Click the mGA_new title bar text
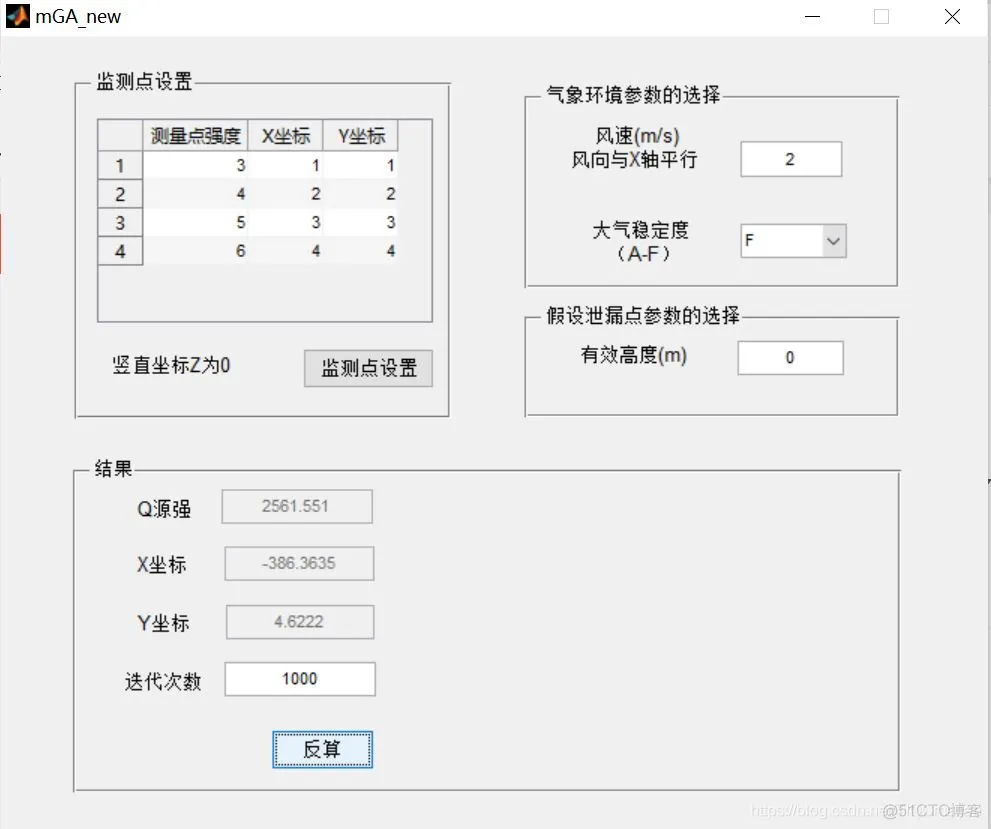 pos(78,15)
